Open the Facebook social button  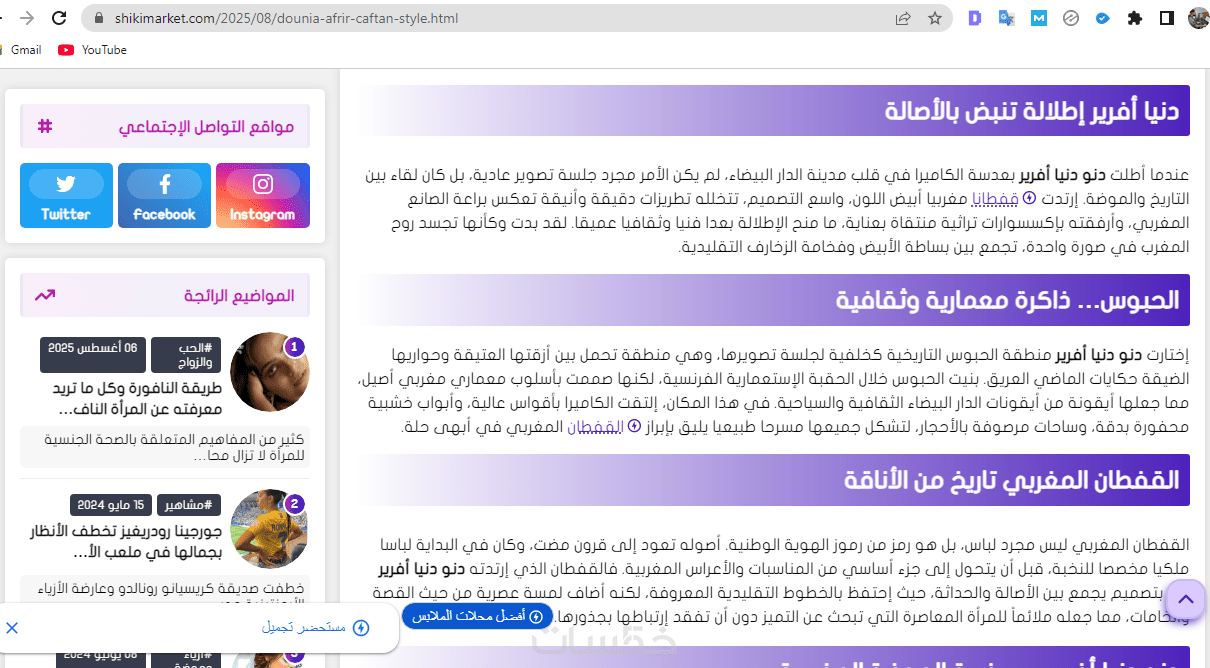click(165, 196)
